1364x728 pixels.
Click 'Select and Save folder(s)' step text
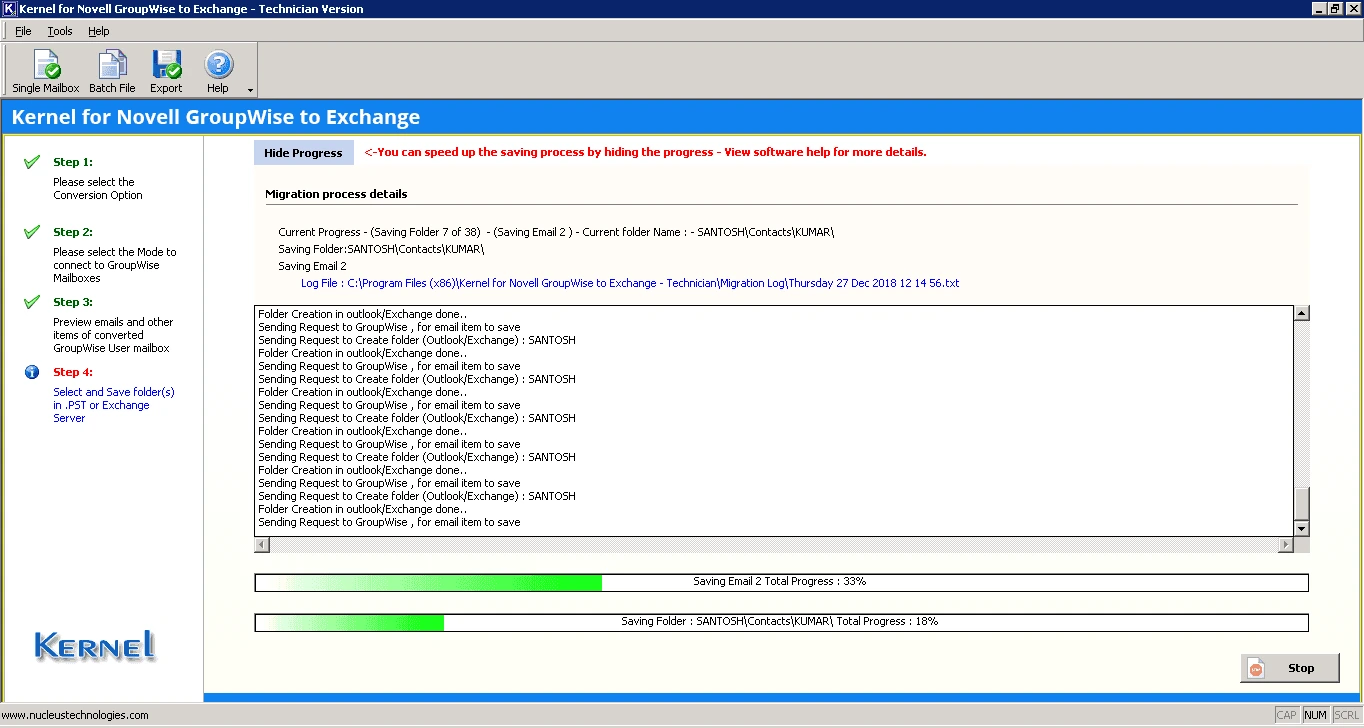(114, 405)
